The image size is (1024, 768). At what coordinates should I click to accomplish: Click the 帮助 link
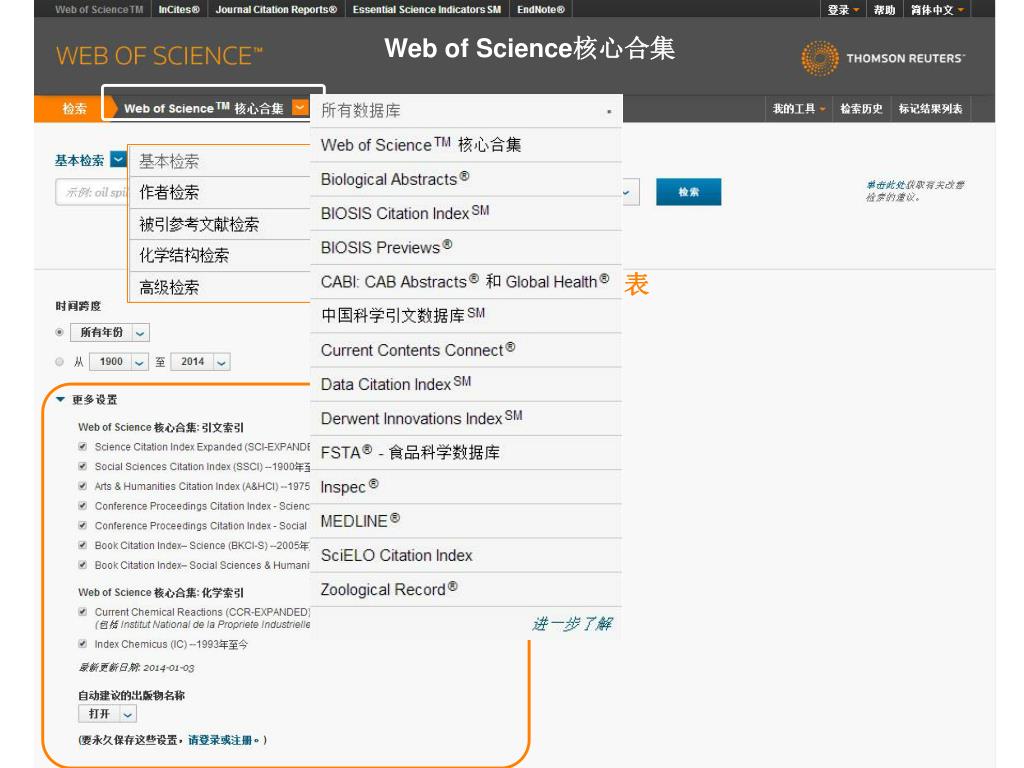pyautogui.click(x=884, y=10)
